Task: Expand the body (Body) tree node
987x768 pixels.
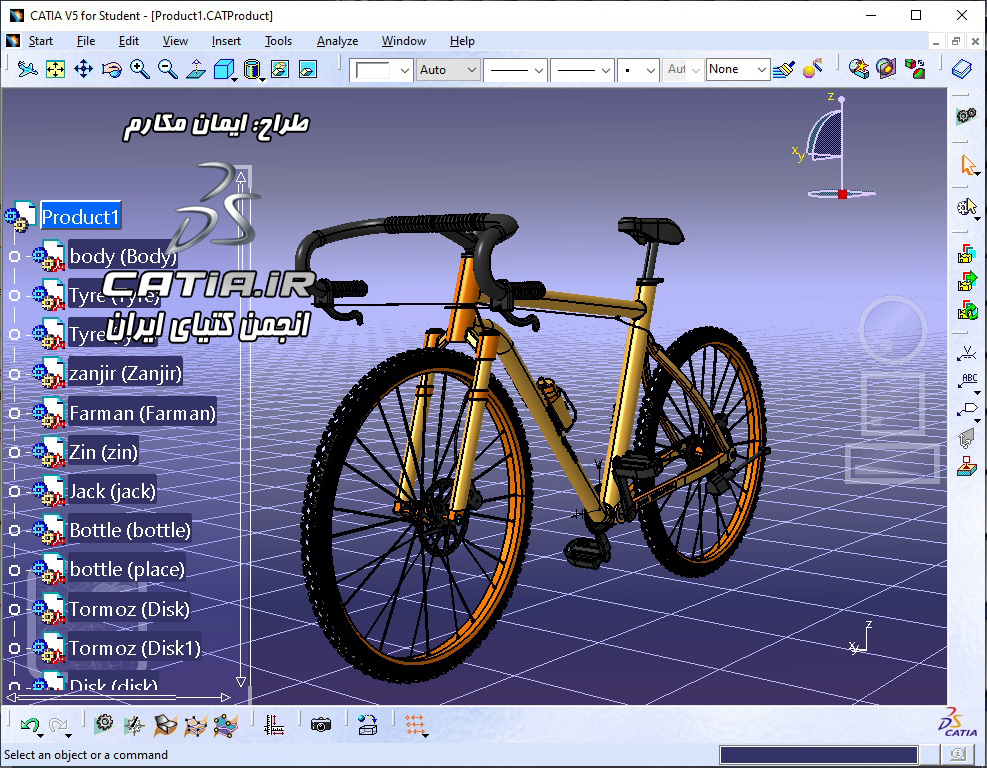Action: click(14, 256)
